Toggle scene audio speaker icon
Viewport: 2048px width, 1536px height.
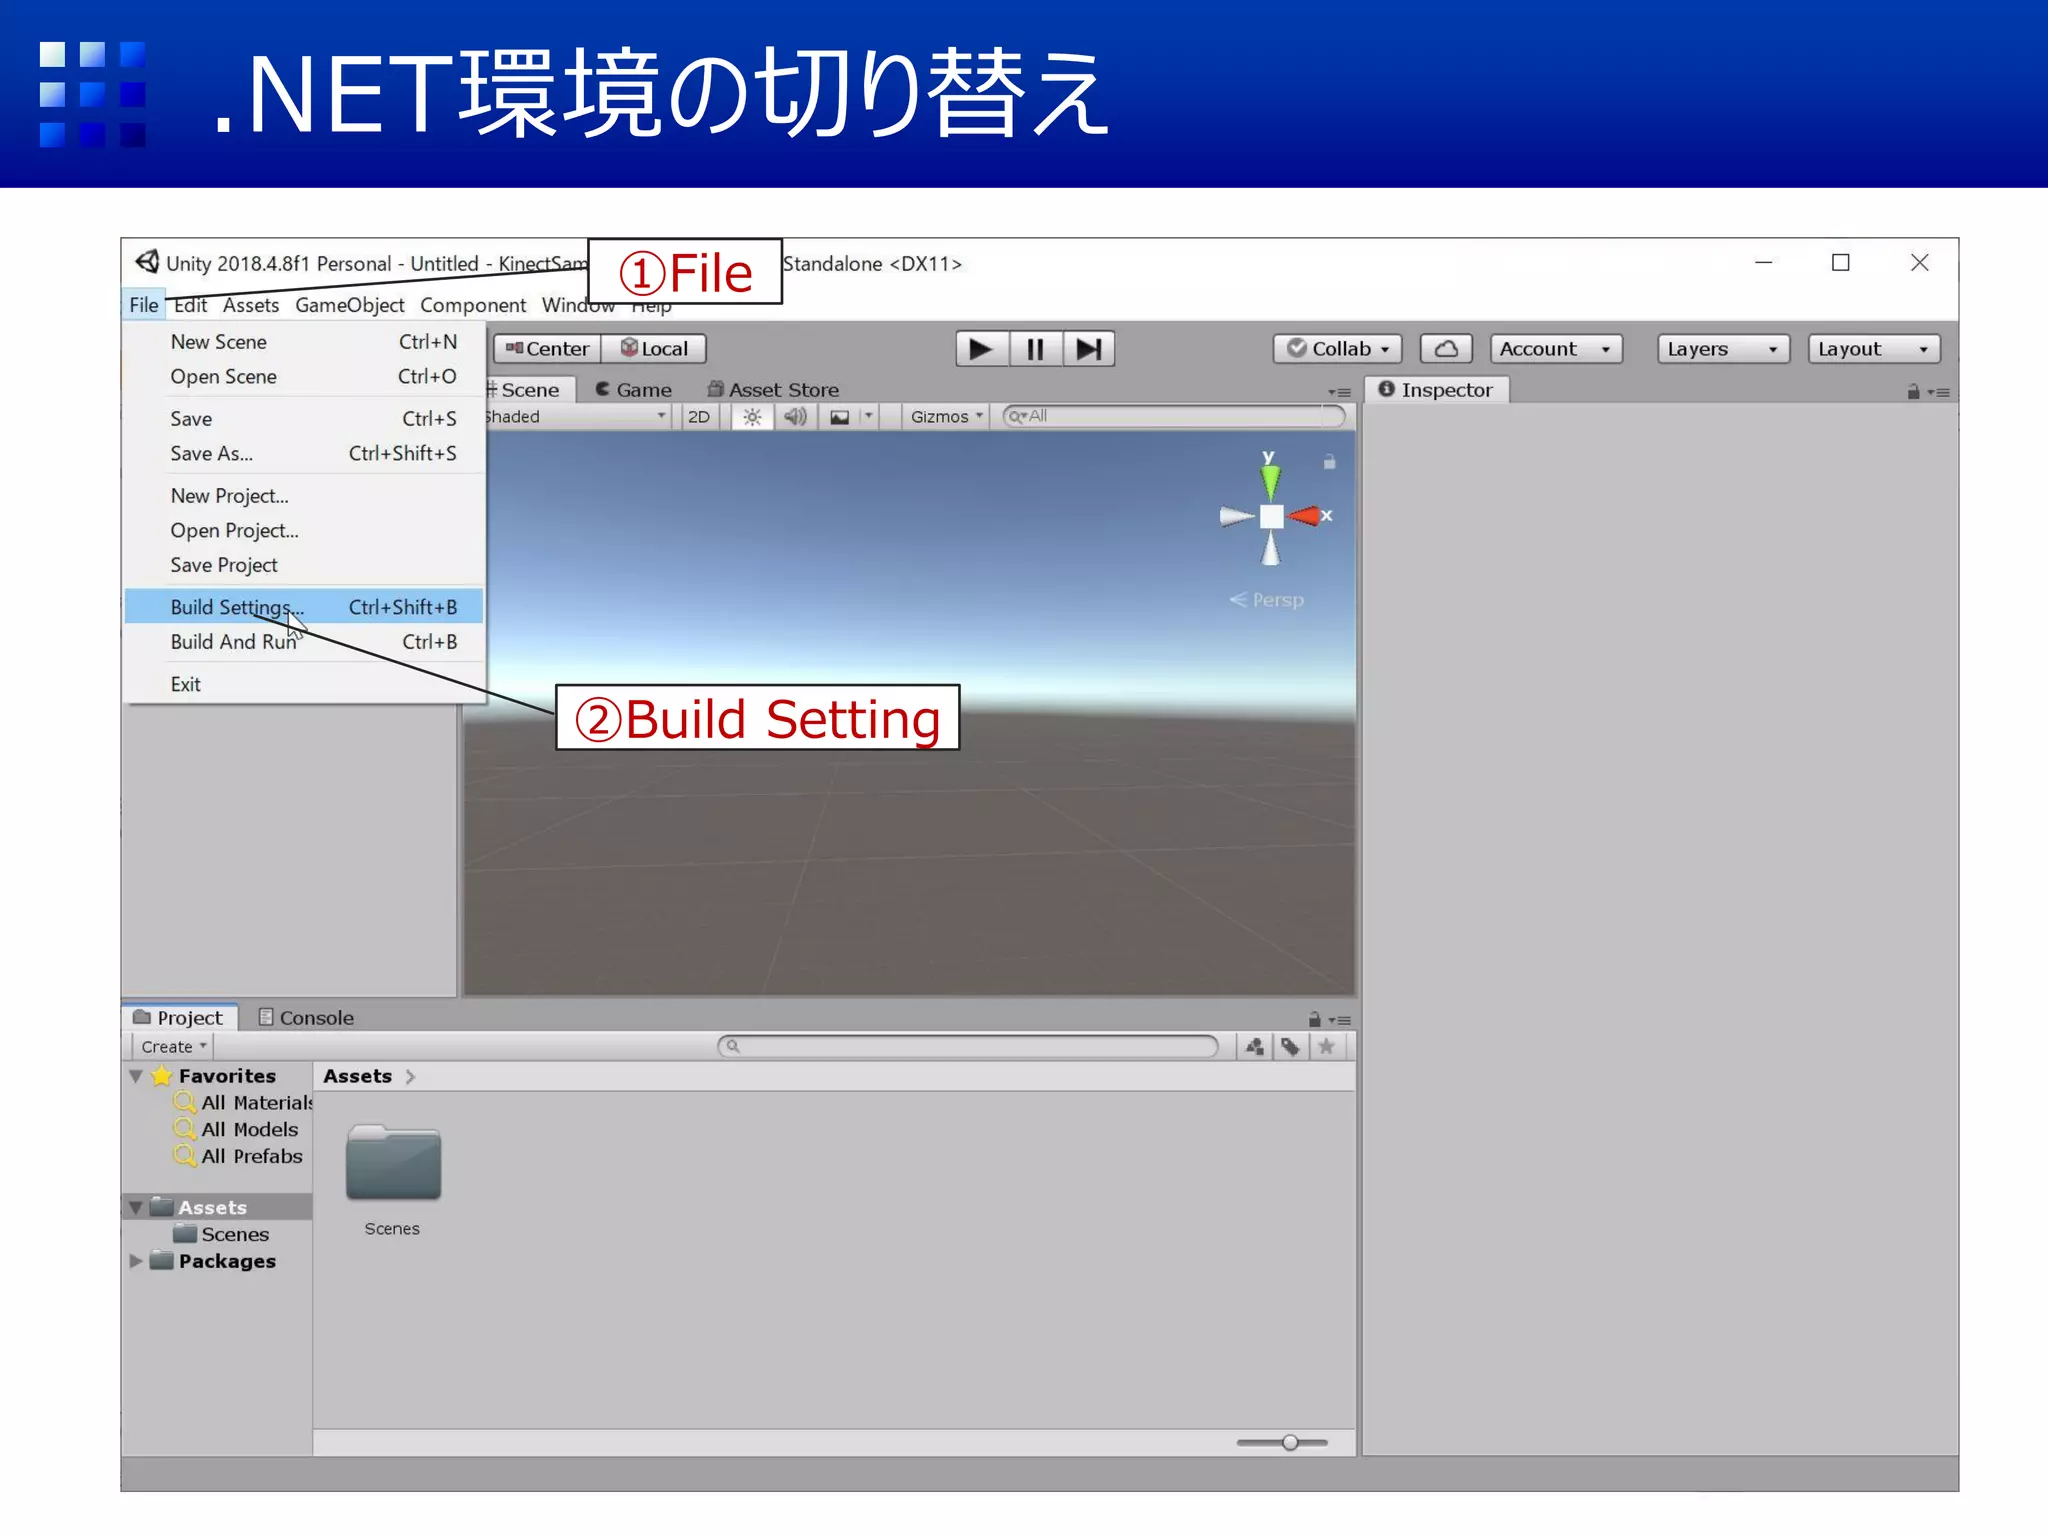coord(795,417)
